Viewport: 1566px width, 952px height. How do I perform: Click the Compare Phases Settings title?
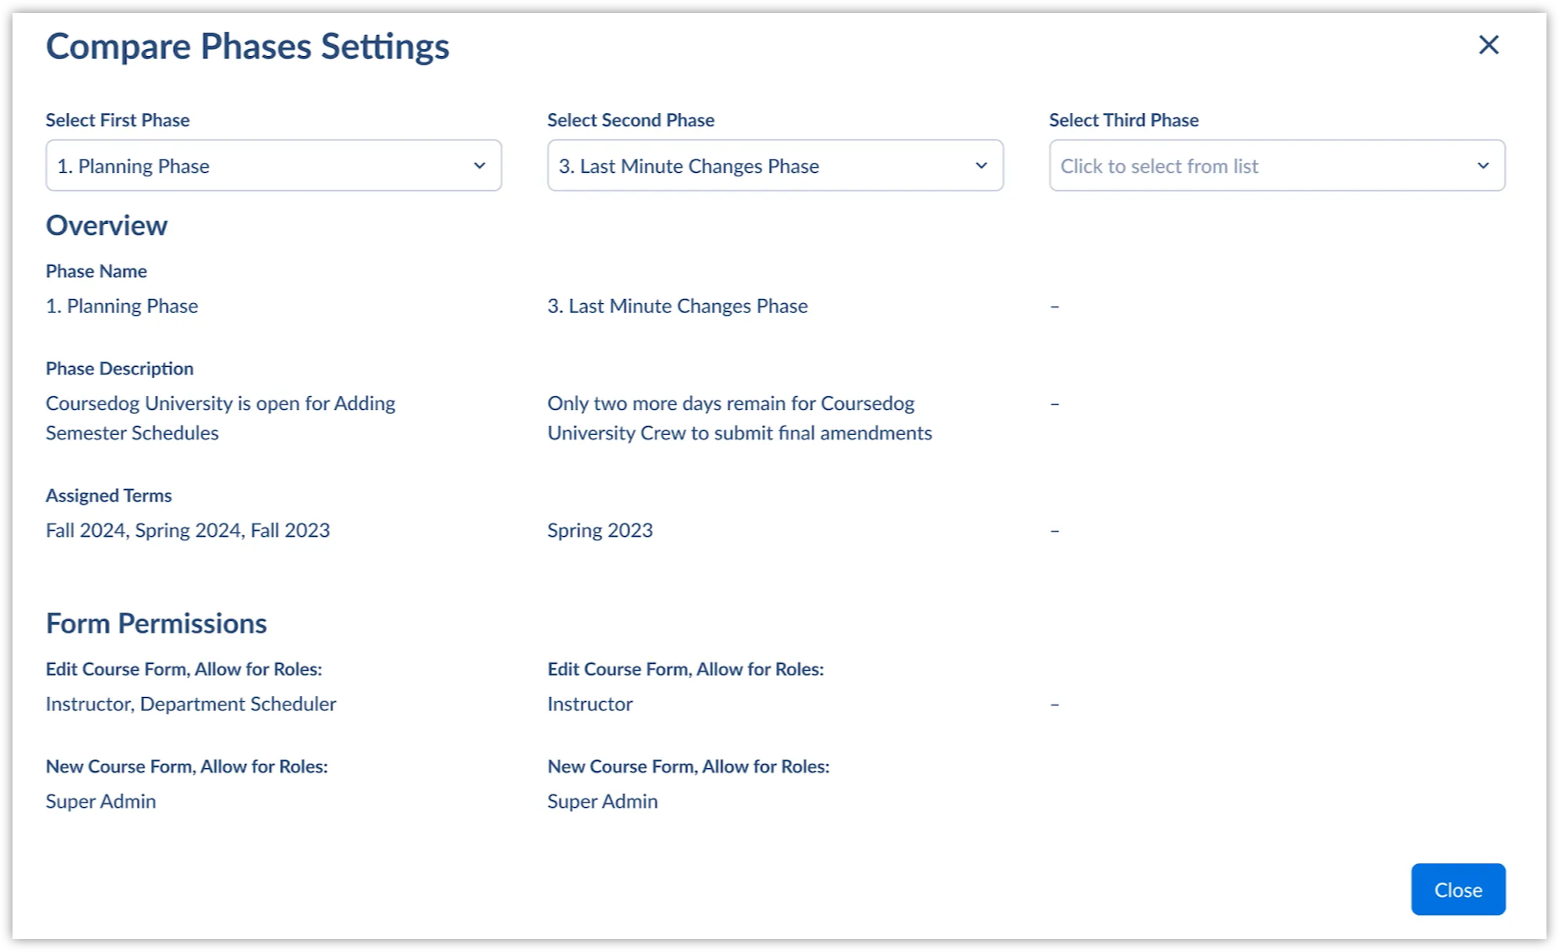coord(247,46)
